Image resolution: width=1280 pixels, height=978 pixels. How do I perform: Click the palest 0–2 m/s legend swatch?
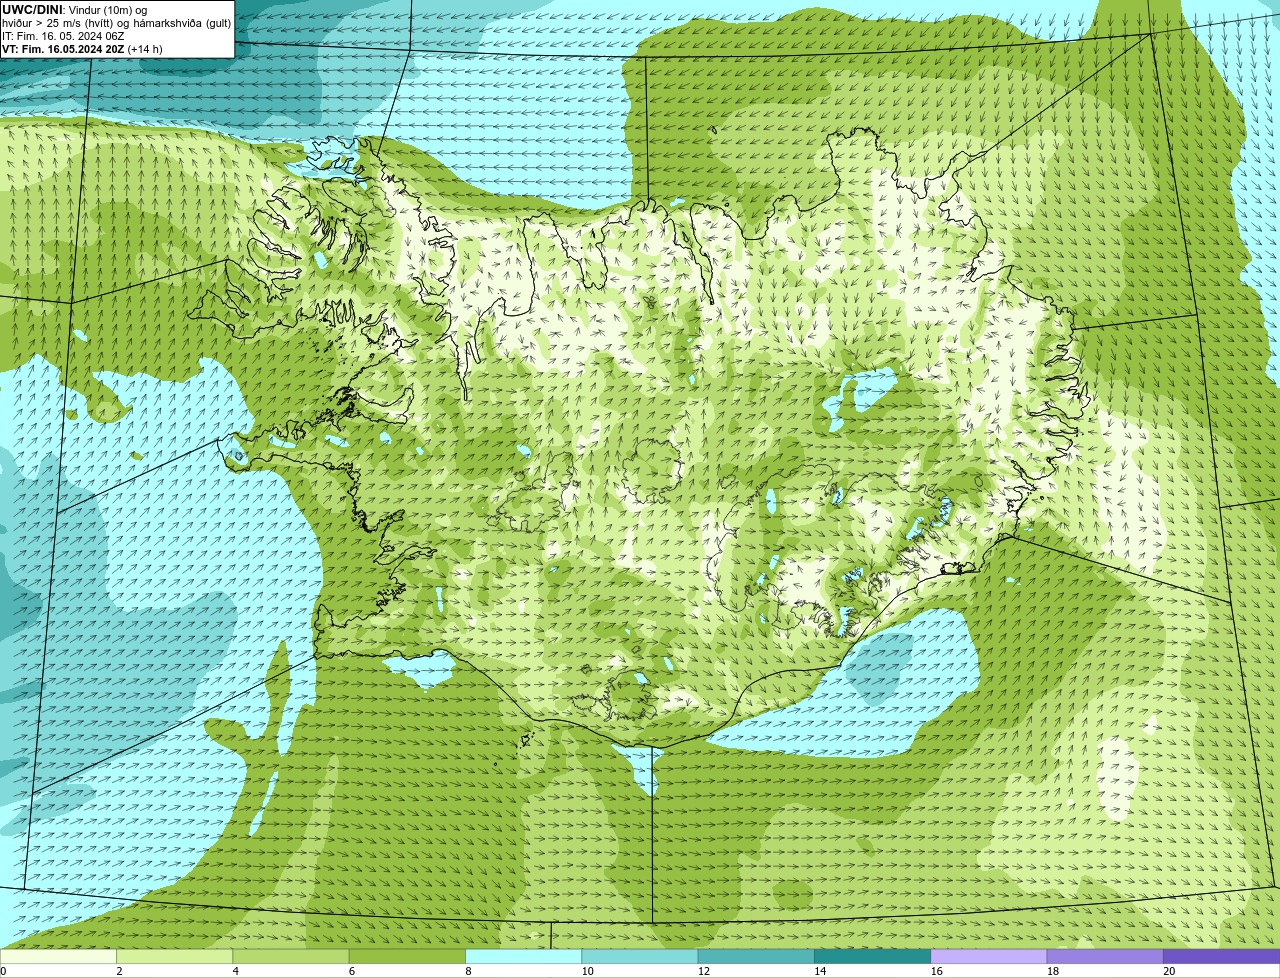point(58,957)
